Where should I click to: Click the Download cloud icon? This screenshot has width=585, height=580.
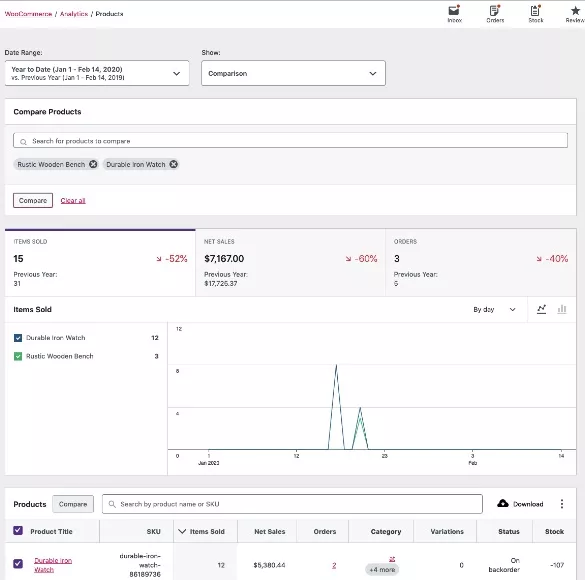point(503,504)
